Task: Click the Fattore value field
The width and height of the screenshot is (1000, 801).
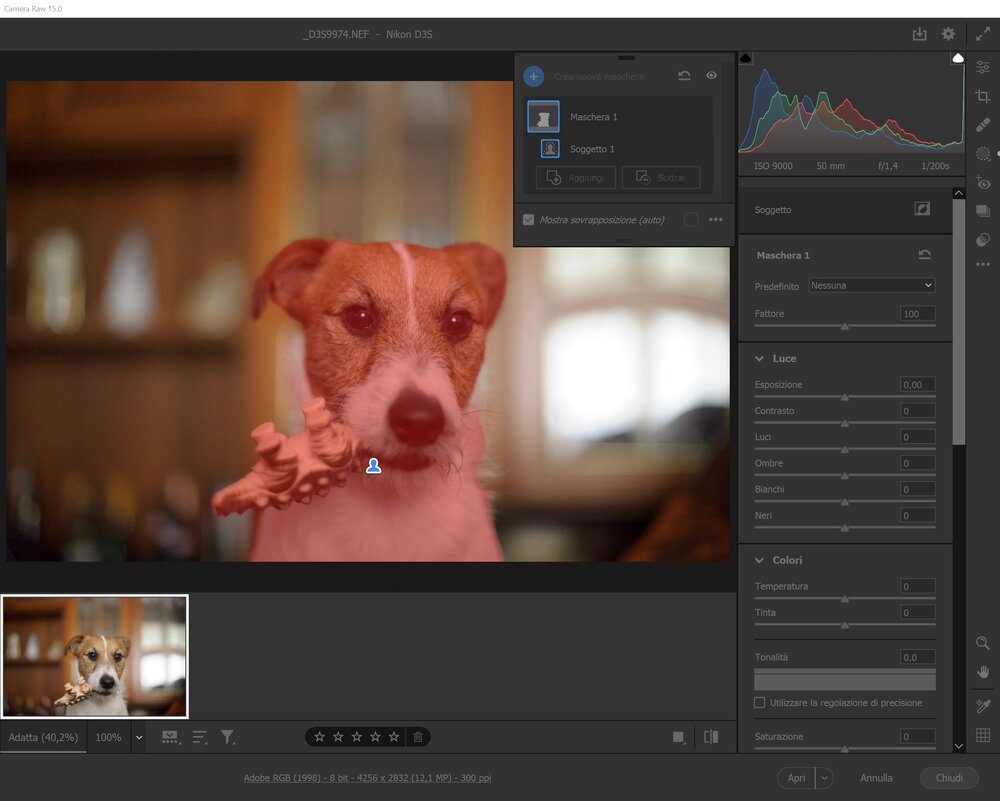Action: pyautogui.click(x=918, y=314)
